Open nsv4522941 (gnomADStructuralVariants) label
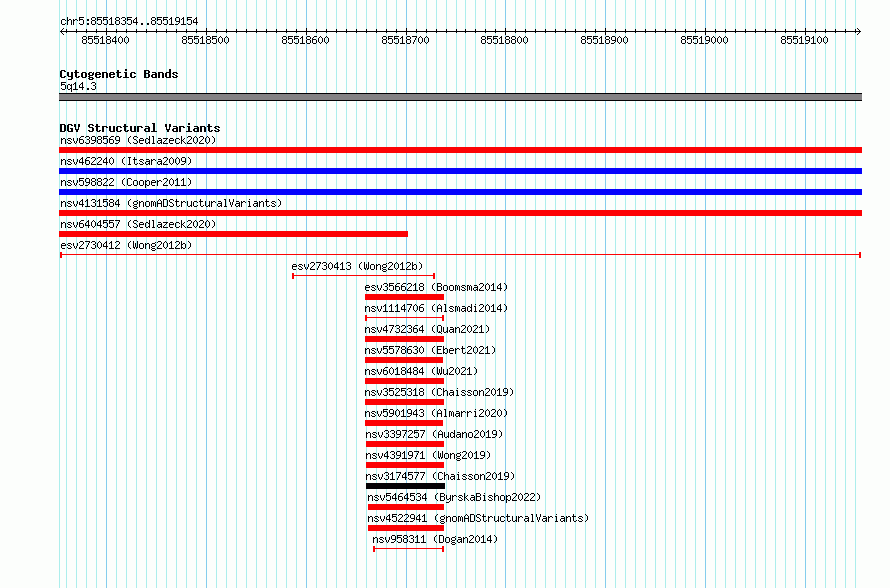890x588 pixels. point(478,518)
